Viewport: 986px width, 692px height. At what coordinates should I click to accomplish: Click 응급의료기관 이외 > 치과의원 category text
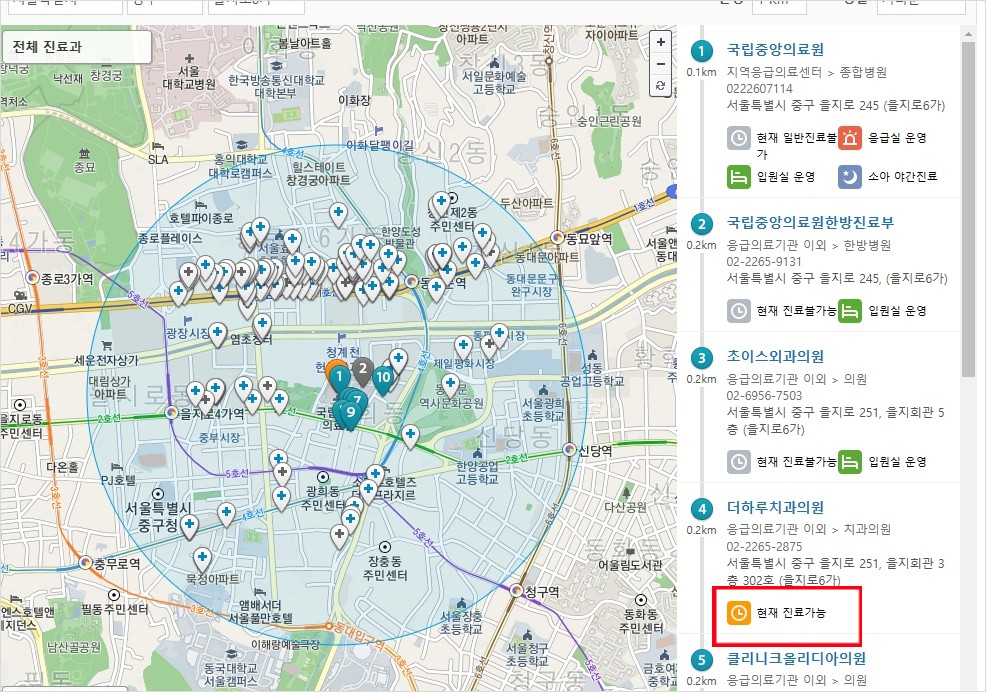tap(809, 530)
